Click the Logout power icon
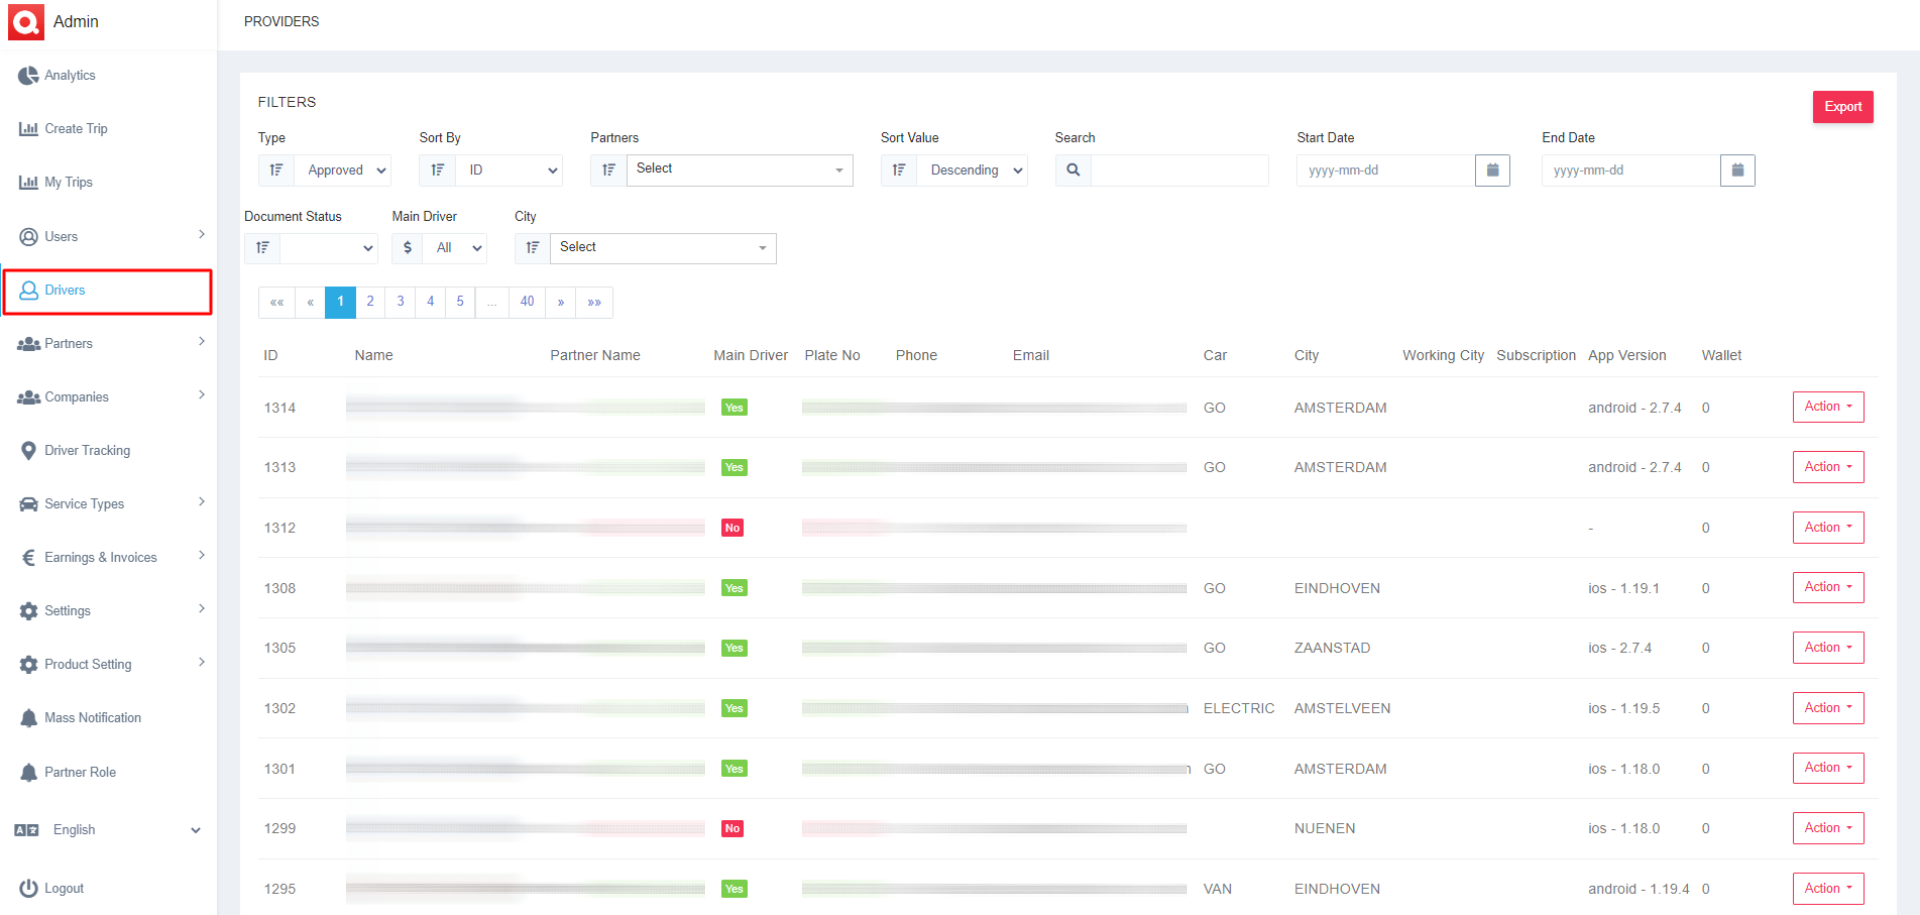The height and width of the screenshot is (915, 1920). tap(28, 888)
